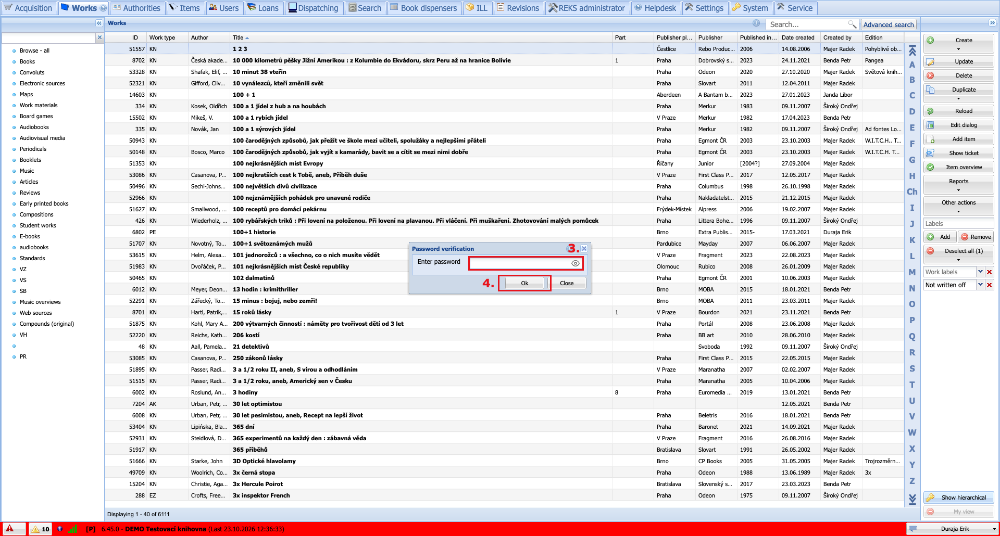Click Add label button

tap(940, 237)
